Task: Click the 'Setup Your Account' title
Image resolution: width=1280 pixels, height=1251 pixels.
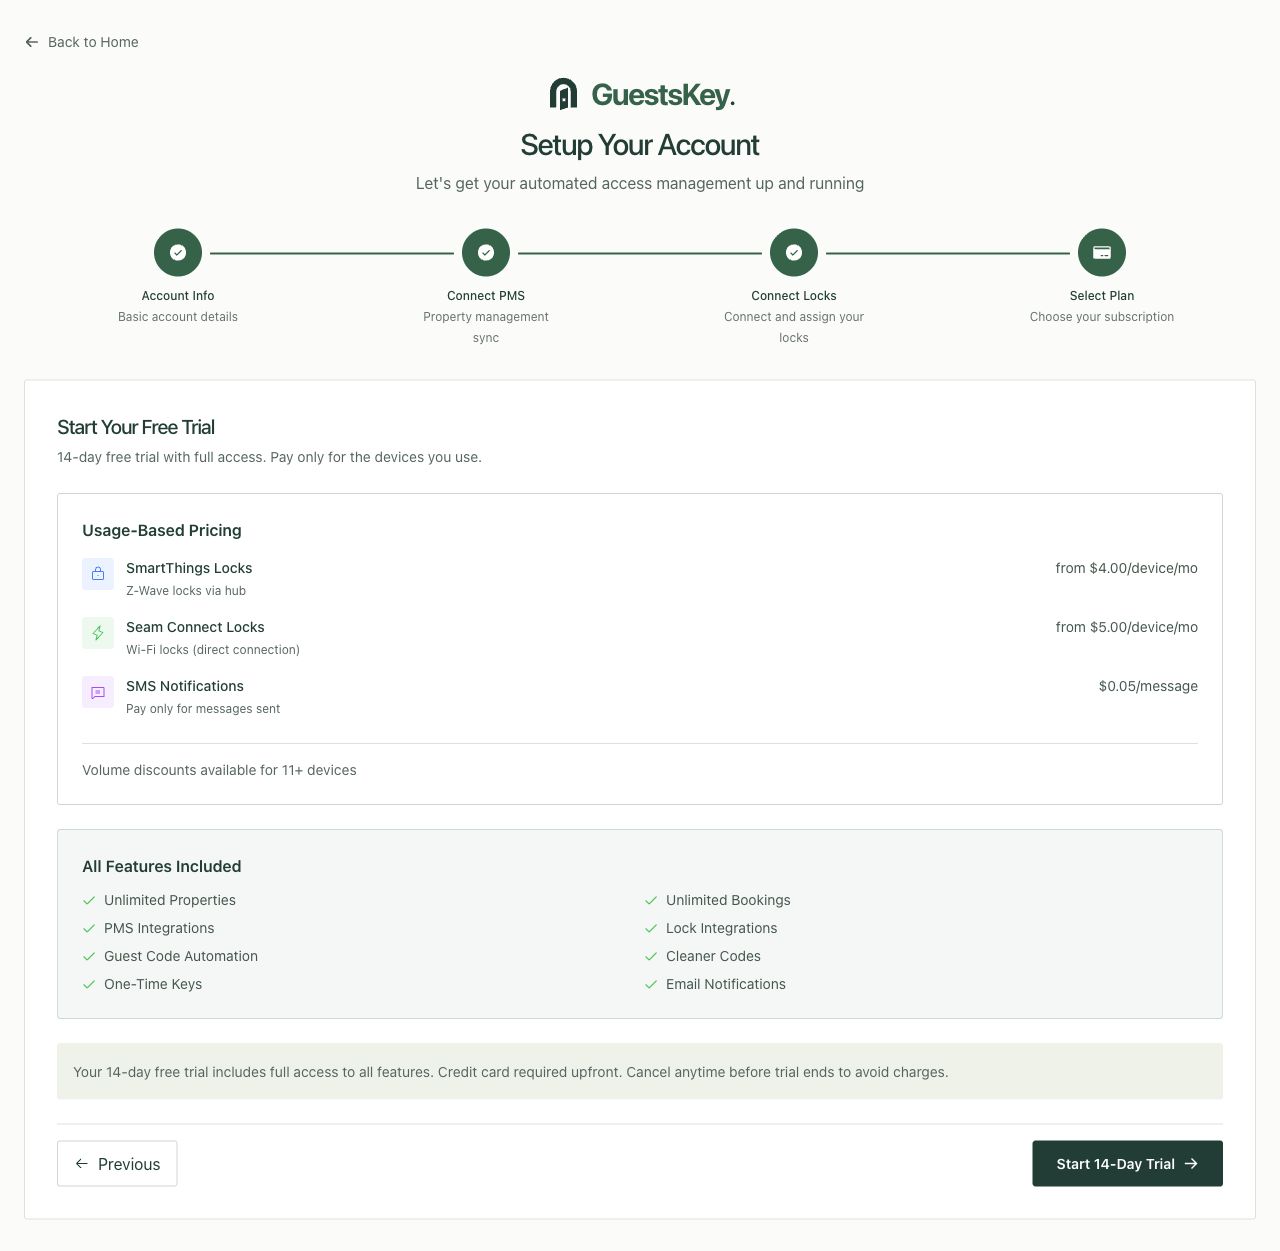Action: click(640, 145)
